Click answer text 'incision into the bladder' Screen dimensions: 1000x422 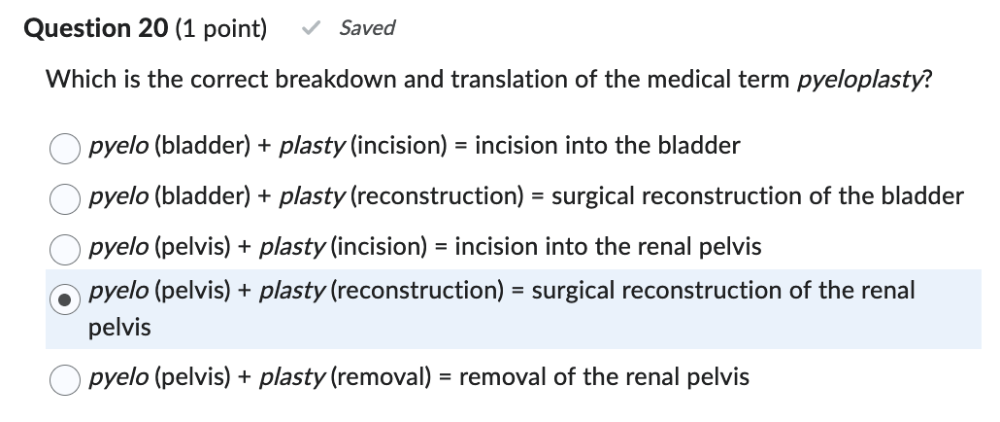click(x=607, y=146)
